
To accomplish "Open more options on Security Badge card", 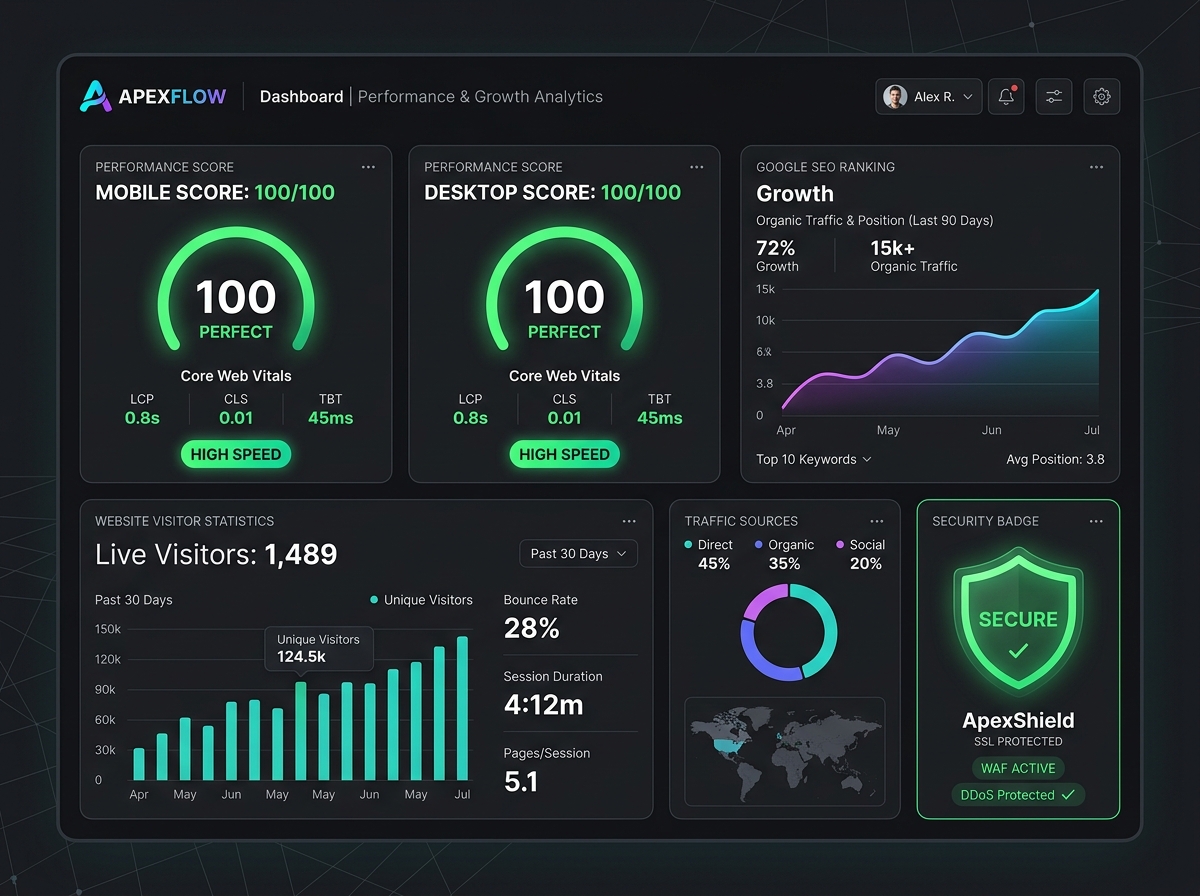I will point(1096,521).
